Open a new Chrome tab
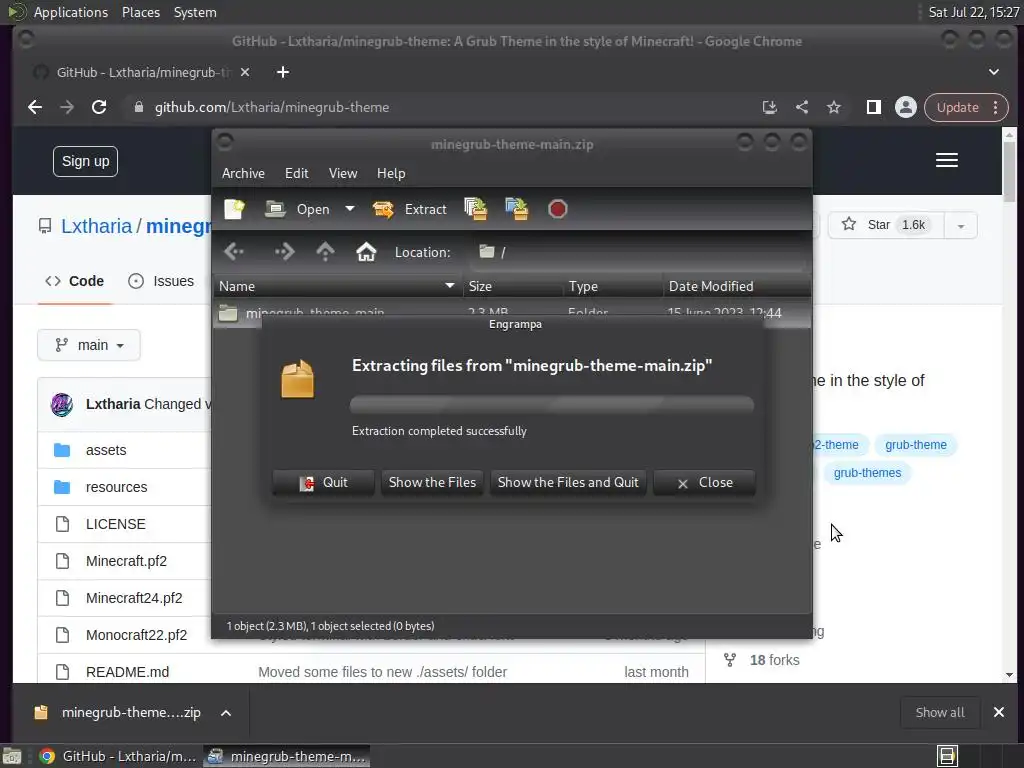 click(283, 72)
